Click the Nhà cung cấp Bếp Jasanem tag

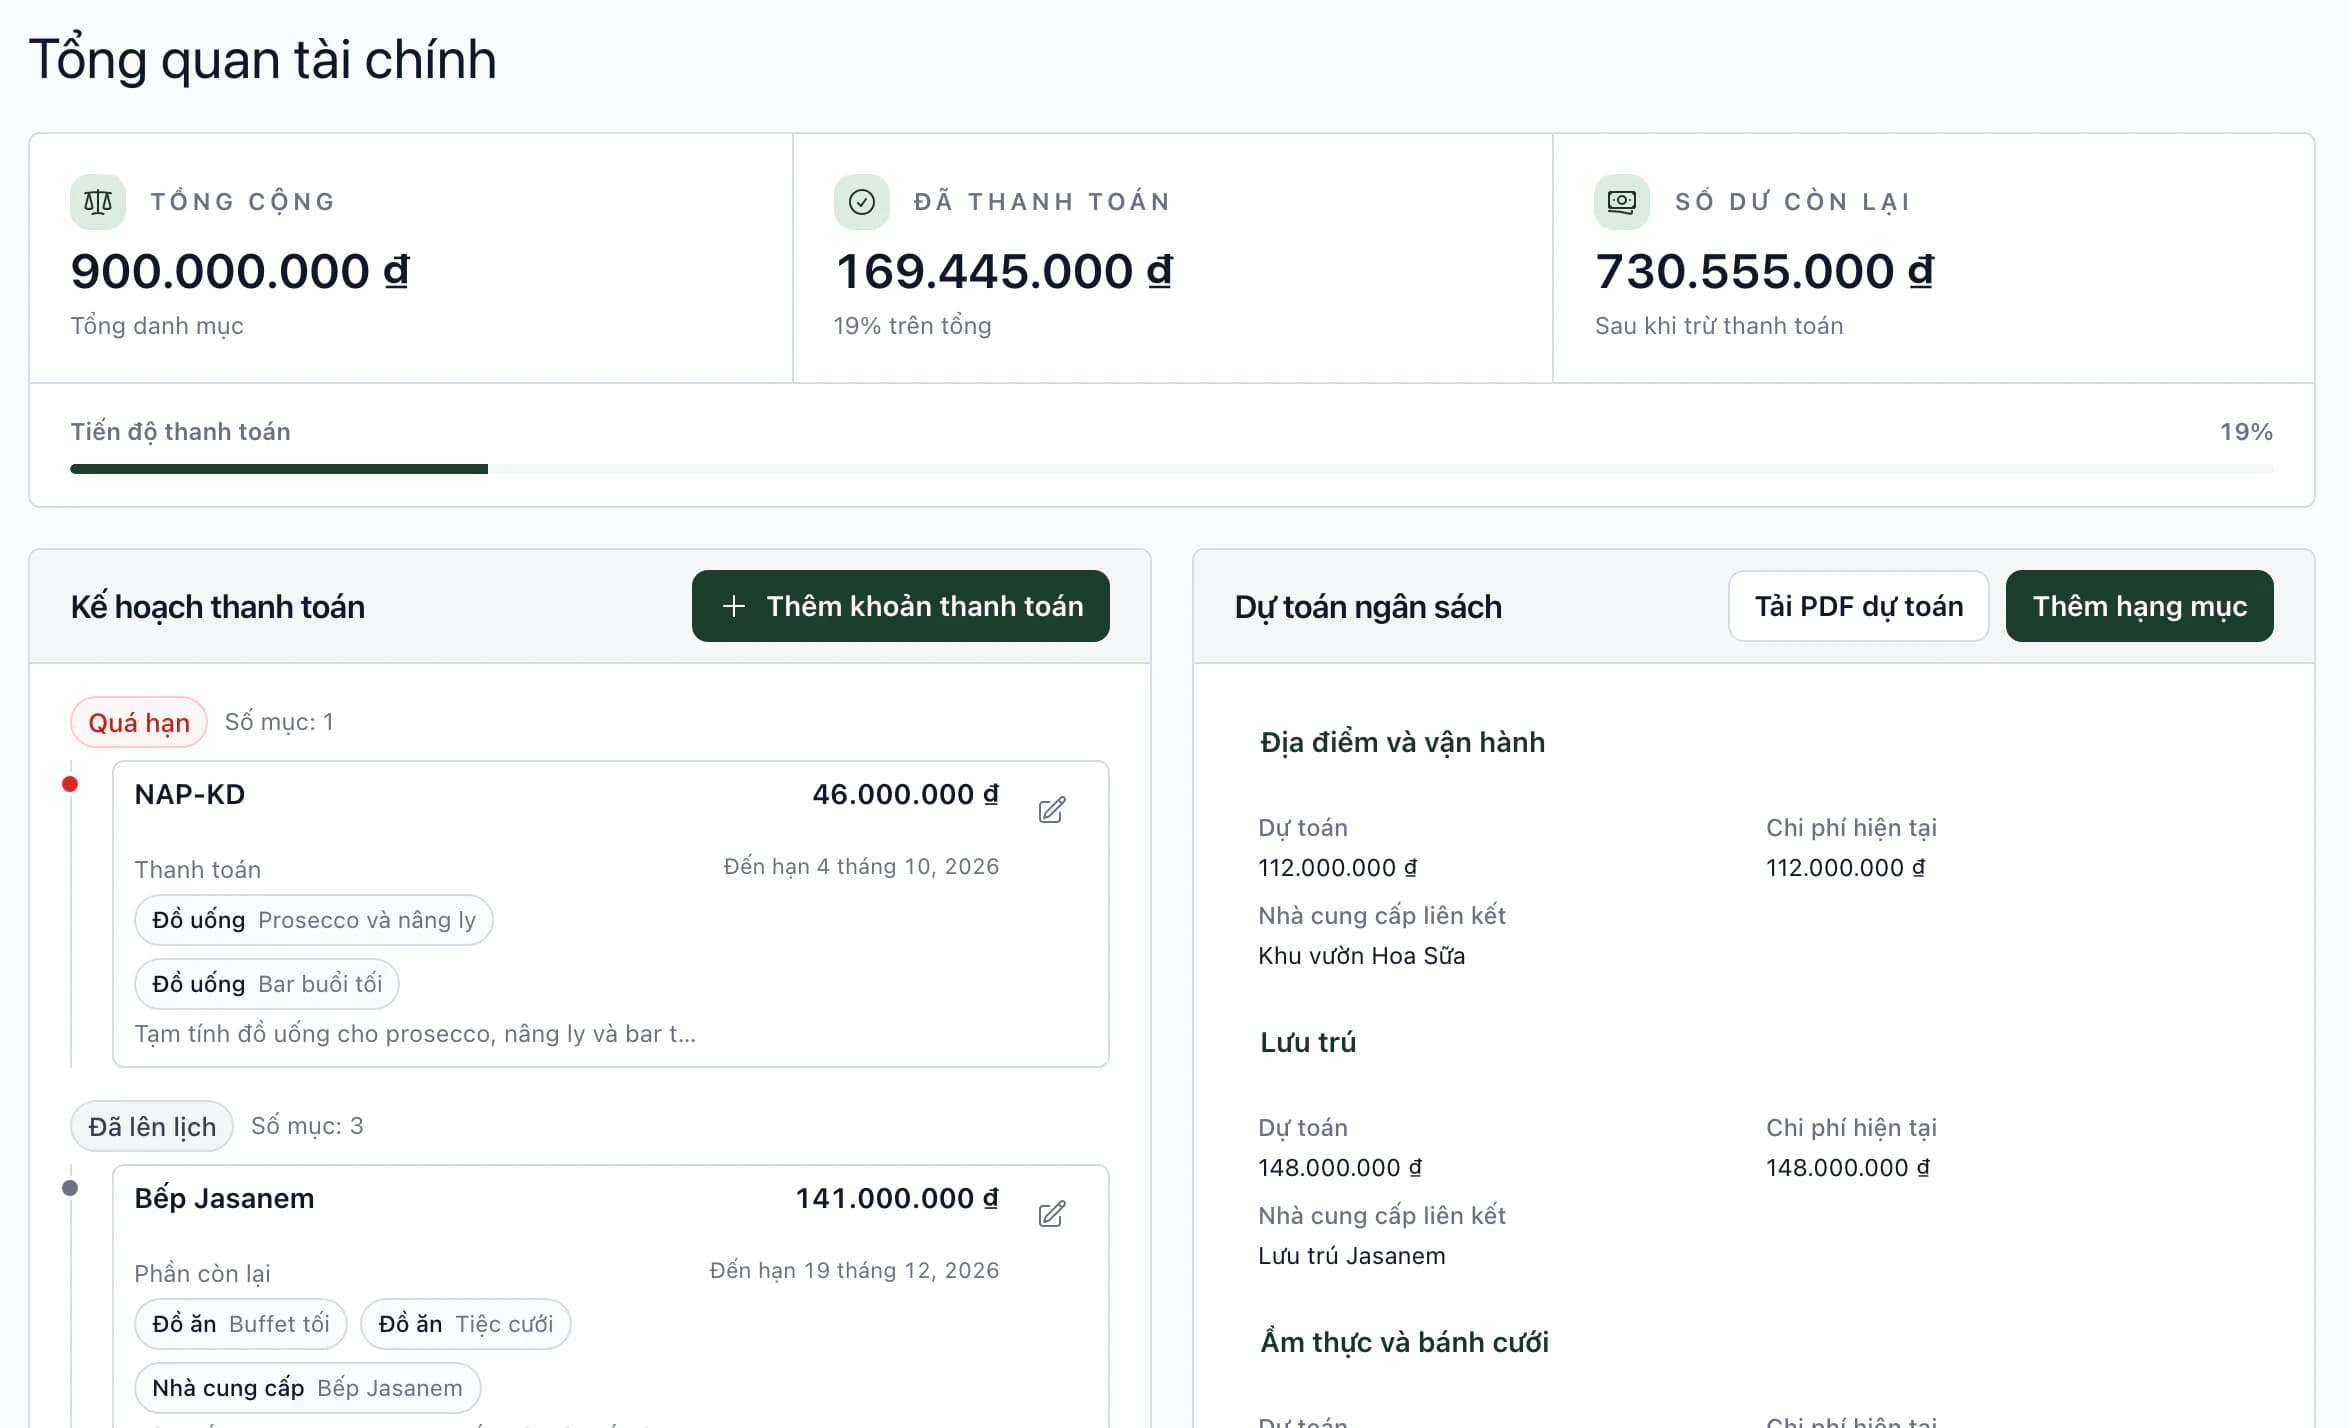pyautogui.click(x=308, y=1388)
